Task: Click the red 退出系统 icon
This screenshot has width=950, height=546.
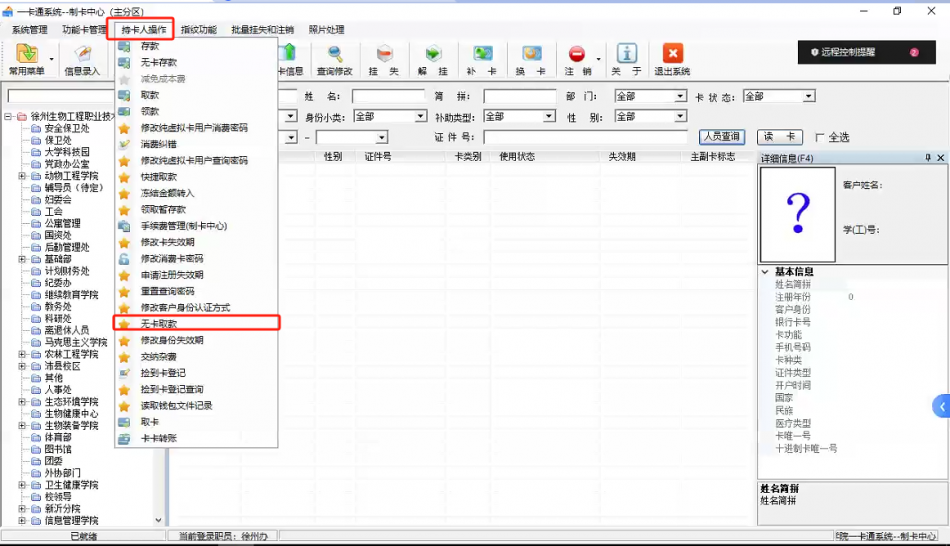Action: (672, 54)
